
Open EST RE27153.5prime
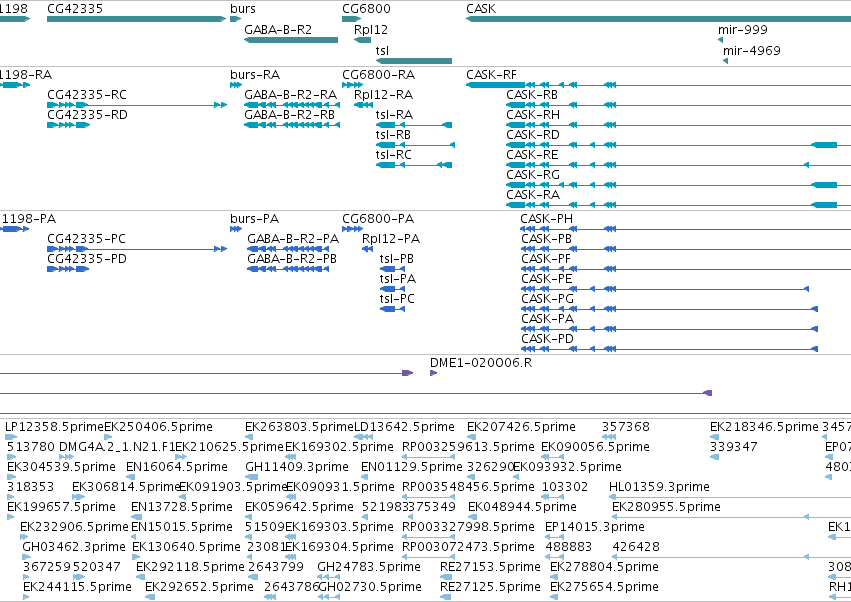[490, 567]
